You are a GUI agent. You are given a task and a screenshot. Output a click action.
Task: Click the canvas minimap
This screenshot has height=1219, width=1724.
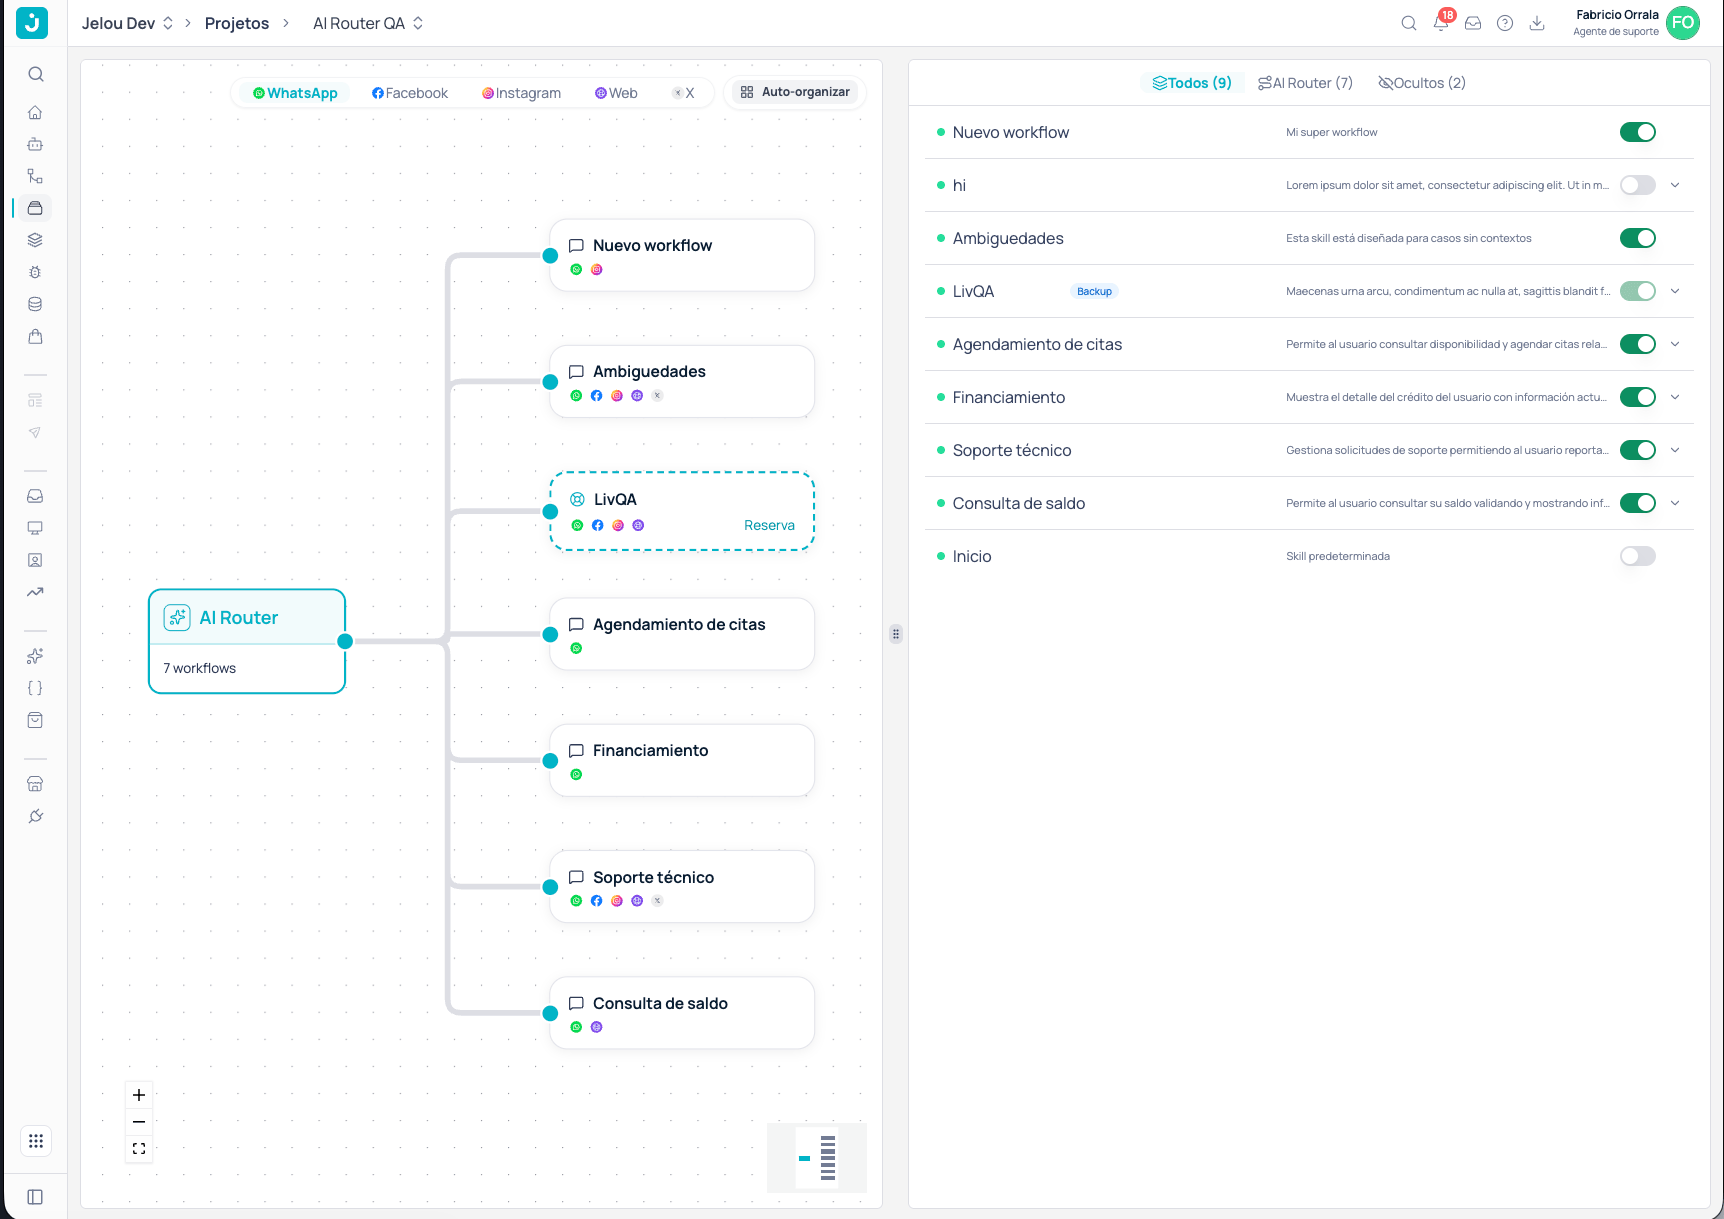point(817,1158)
